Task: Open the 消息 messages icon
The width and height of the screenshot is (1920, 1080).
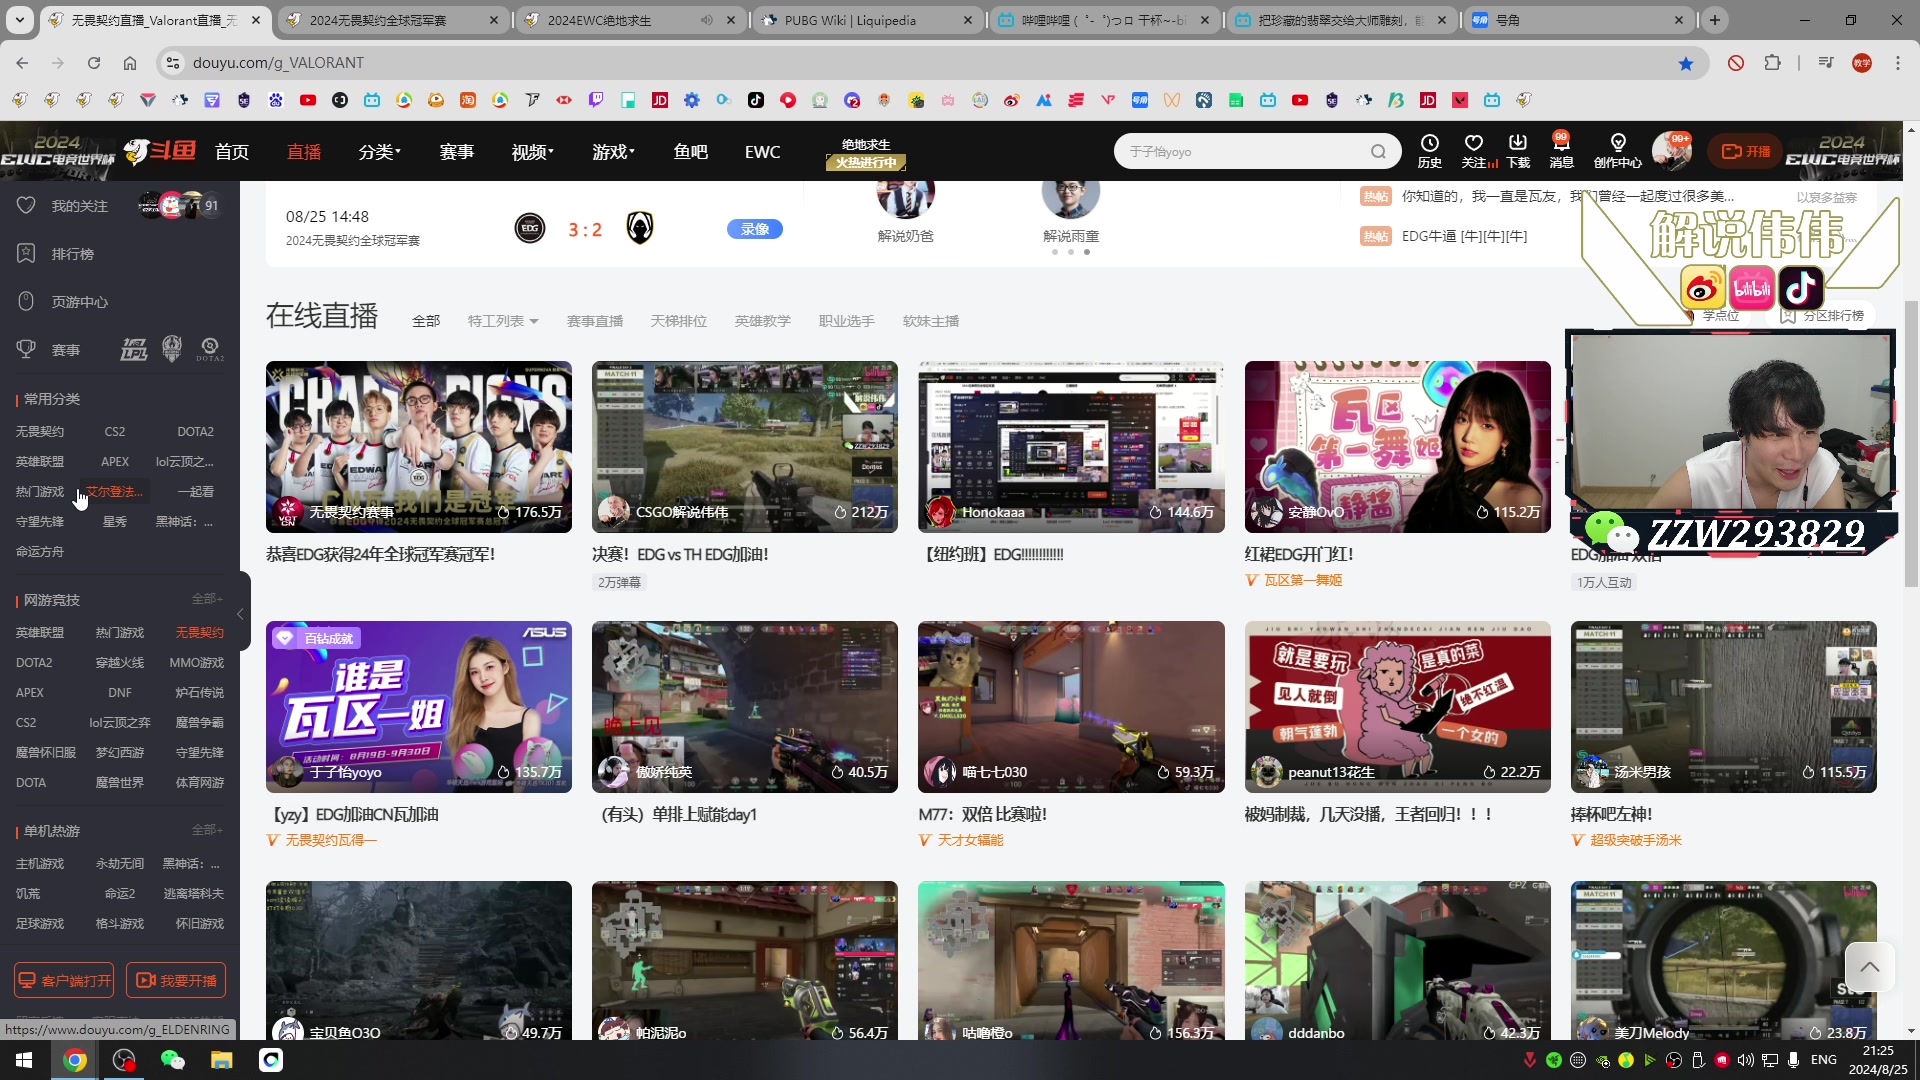Action: pos(1561,152)
